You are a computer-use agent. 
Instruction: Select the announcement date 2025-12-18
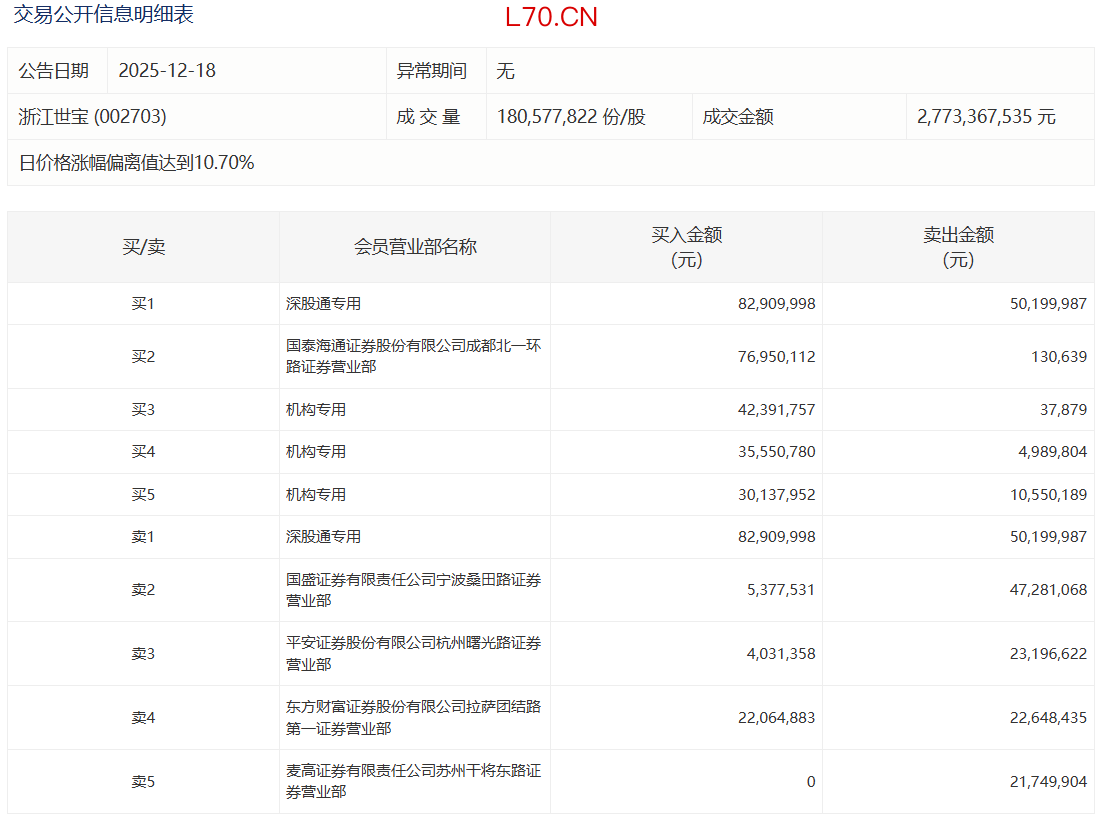click(x=167, y=71)
